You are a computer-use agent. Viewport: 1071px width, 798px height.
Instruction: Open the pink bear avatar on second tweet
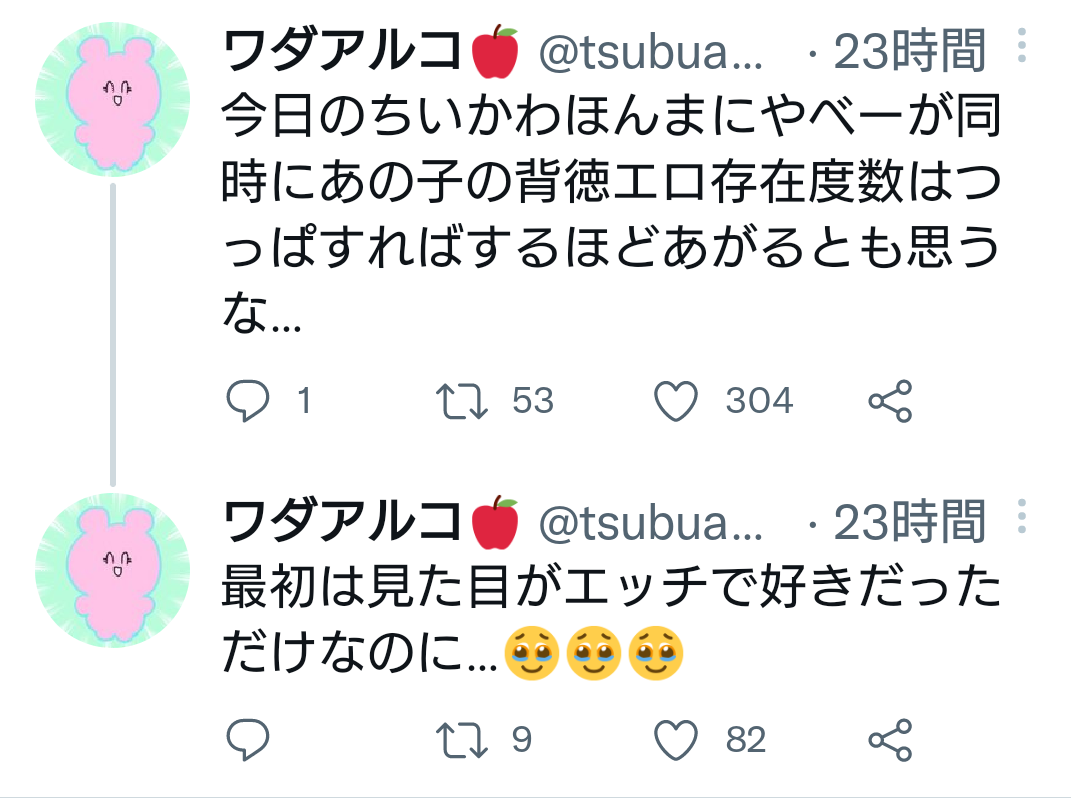tap(112, 570)
